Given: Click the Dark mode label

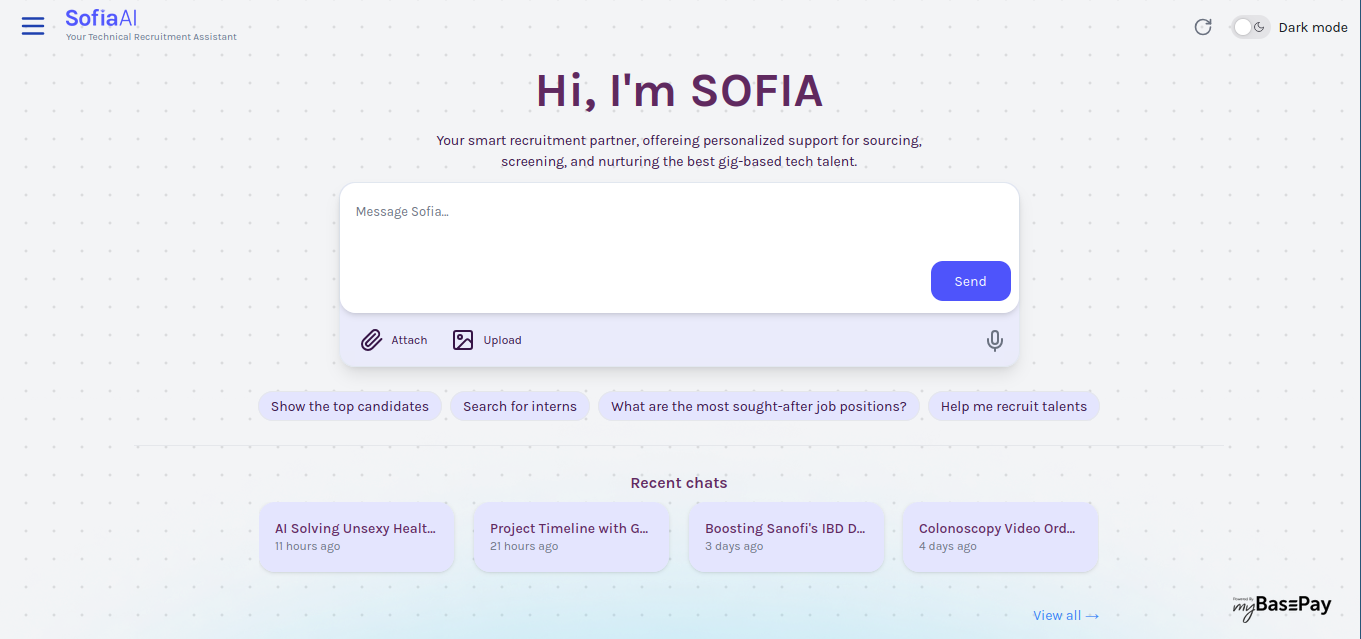Looking at the screenshot, I should (x=1313, y=27).
